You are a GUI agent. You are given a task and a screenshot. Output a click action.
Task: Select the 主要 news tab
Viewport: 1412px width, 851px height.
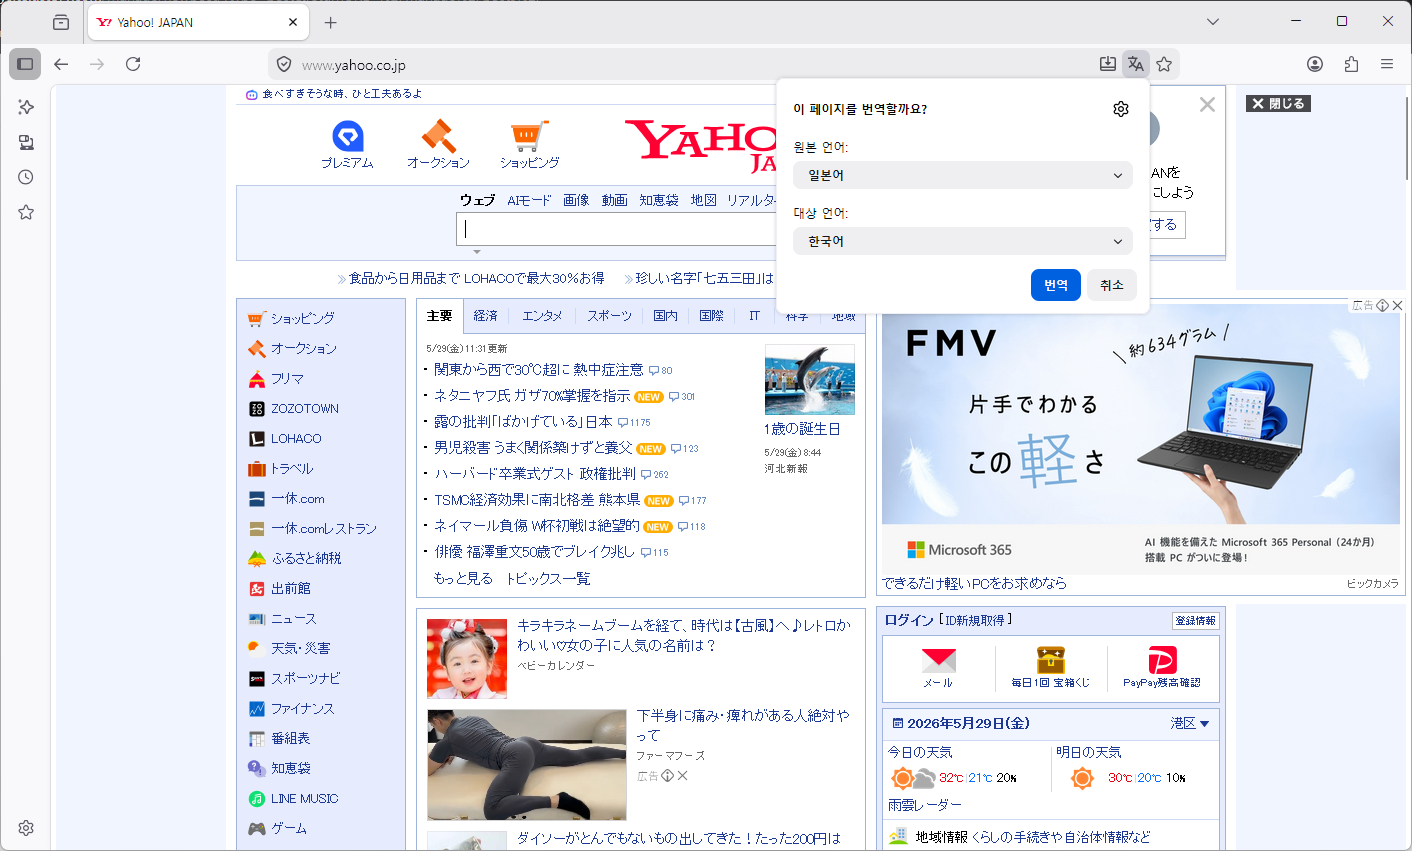click(440, 316)
